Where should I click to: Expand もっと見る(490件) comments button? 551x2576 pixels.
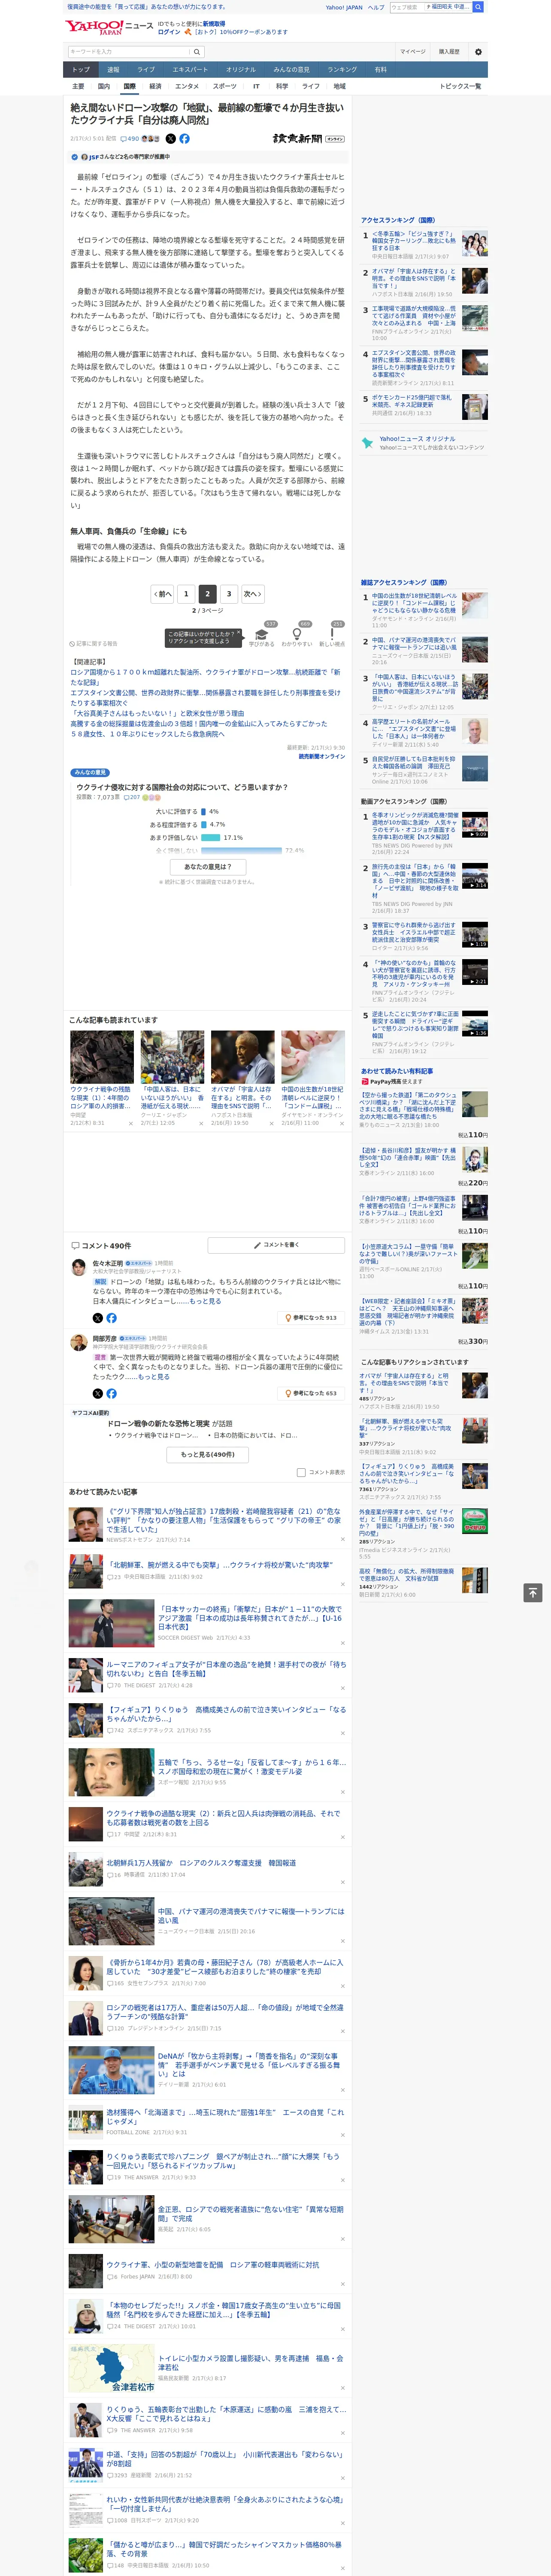point(208,1454)
